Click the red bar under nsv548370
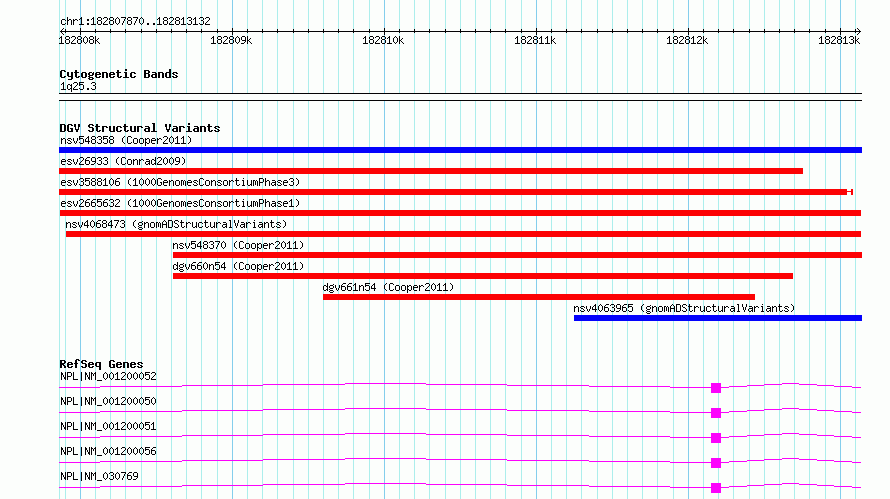This screenshot has height=499, width=890. (x=517, y=255)
